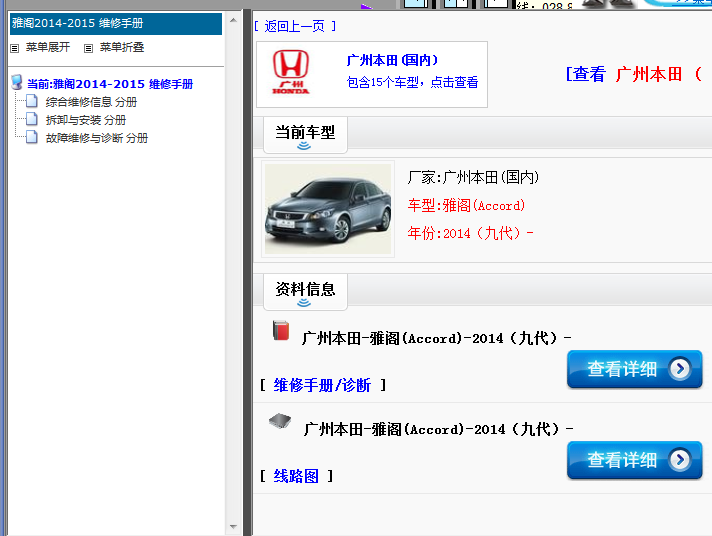The width and height of the screenshot is (712, 536).
Task: Click sidebar scrollbar up arrow
Action: click(233, 20)
